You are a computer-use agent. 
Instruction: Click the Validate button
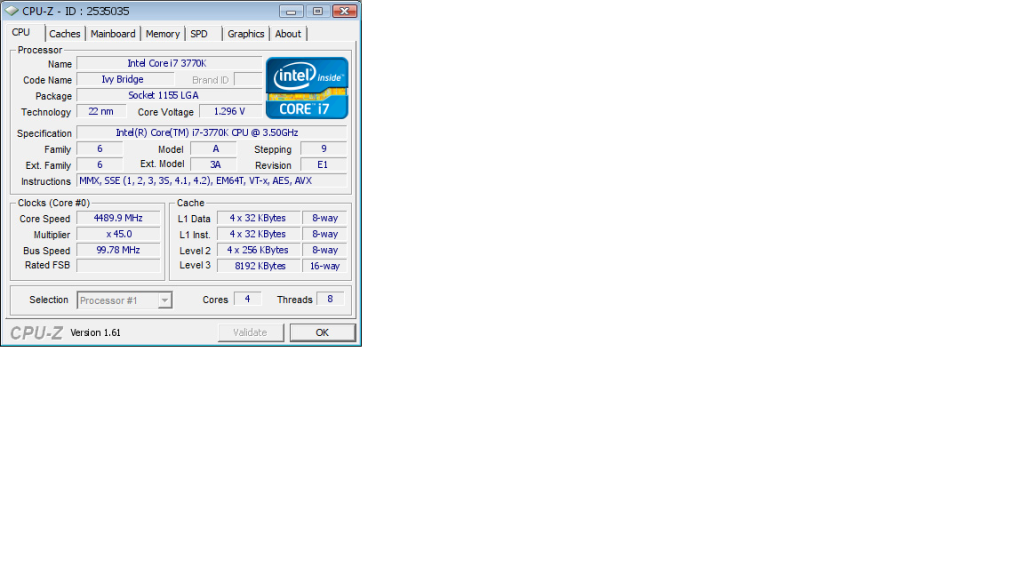[250, 332]
